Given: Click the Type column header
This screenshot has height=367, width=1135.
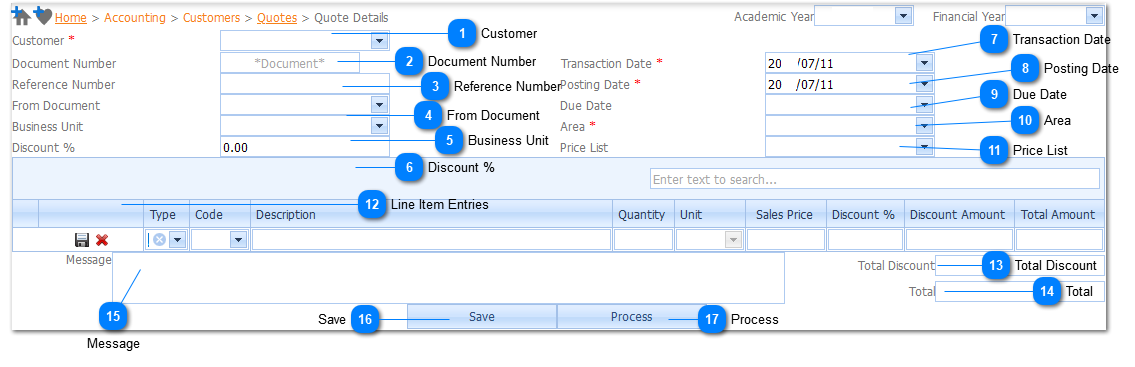Looking at the screenshot, I should 166,214.
